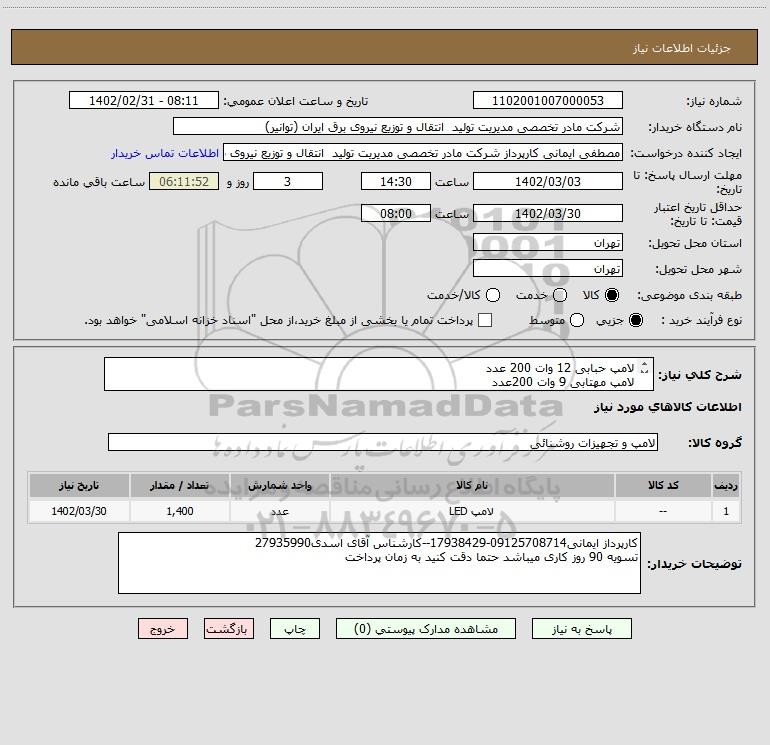Click the quantity cell 1,400
The image size is (770, 745).
(x=180, y=511)
